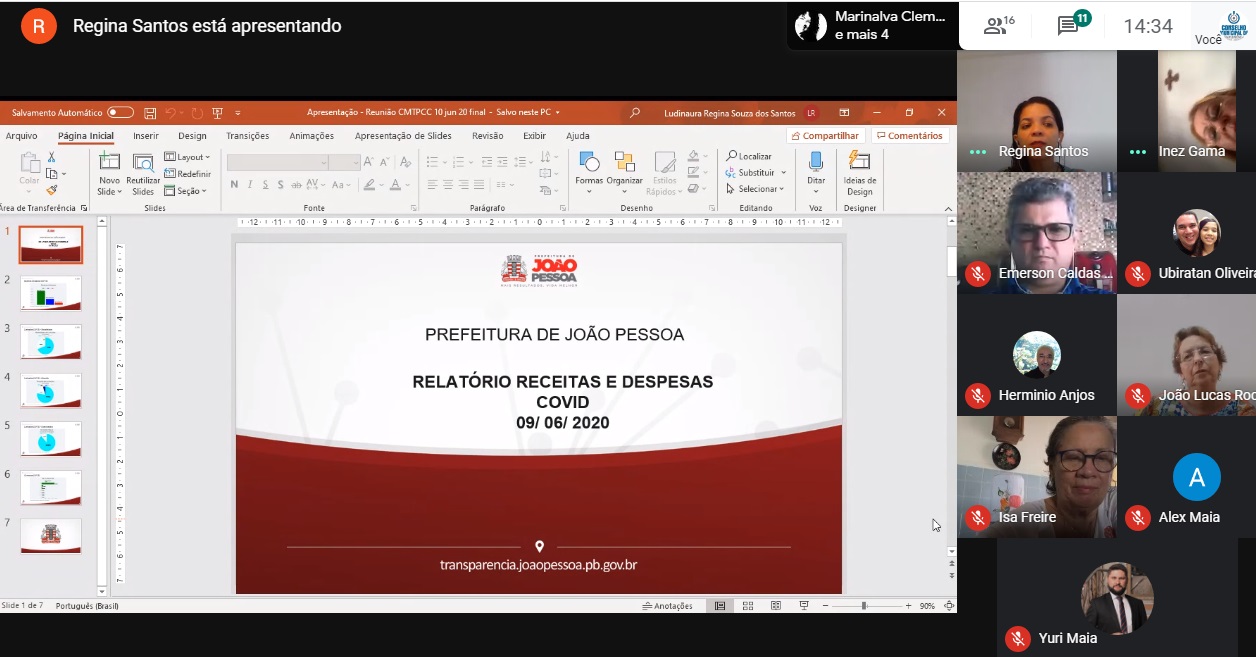Screen dimensions: 1256x657
Task: Click the zoom slider handle
Action: coord(864,606)
